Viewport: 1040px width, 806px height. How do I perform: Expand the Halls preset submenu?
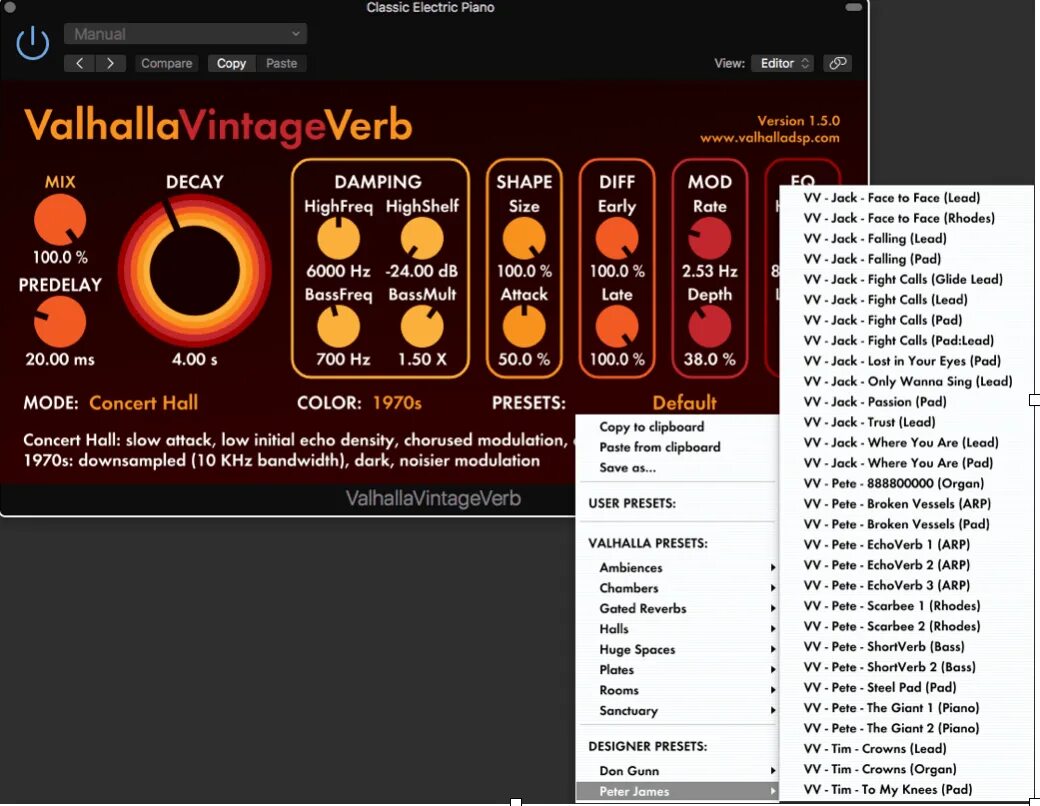[x=677, y=629]
